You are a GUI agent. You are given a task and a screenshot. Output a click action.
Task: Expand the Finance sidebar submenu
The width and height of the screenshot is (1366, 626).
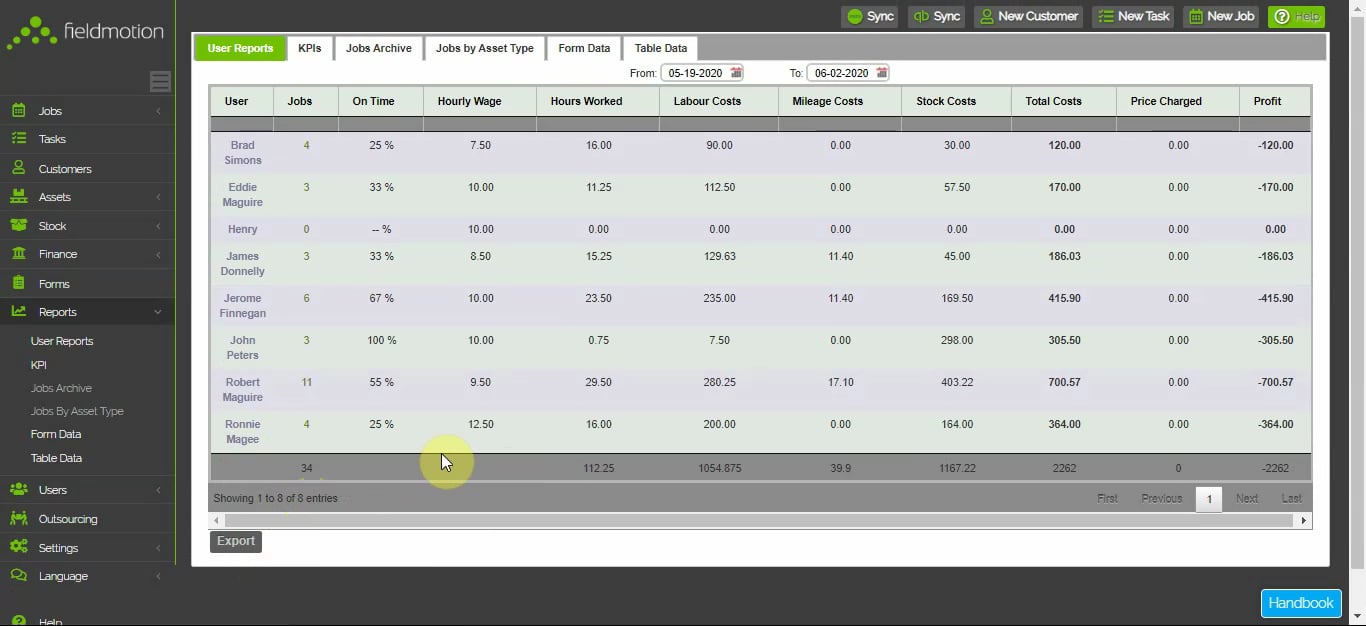click(x=158, y=254)
